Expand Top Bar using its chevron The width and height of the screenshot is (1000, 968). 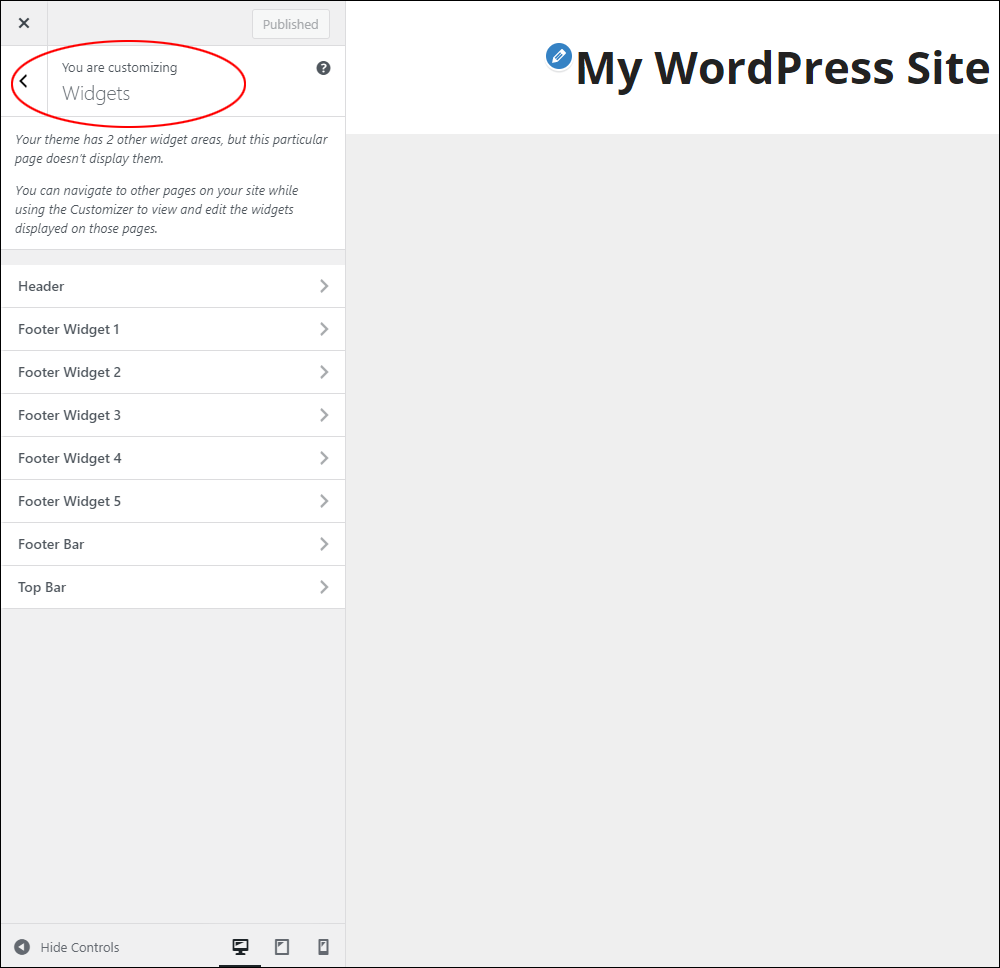324,587
